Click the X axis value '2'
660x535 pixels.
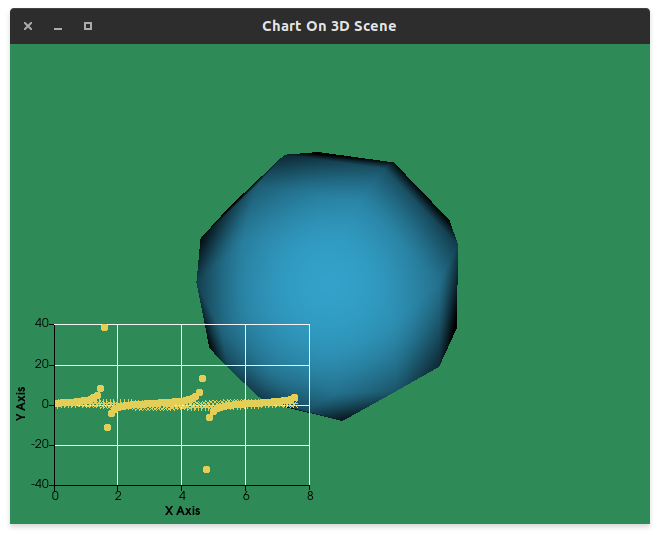118,496
